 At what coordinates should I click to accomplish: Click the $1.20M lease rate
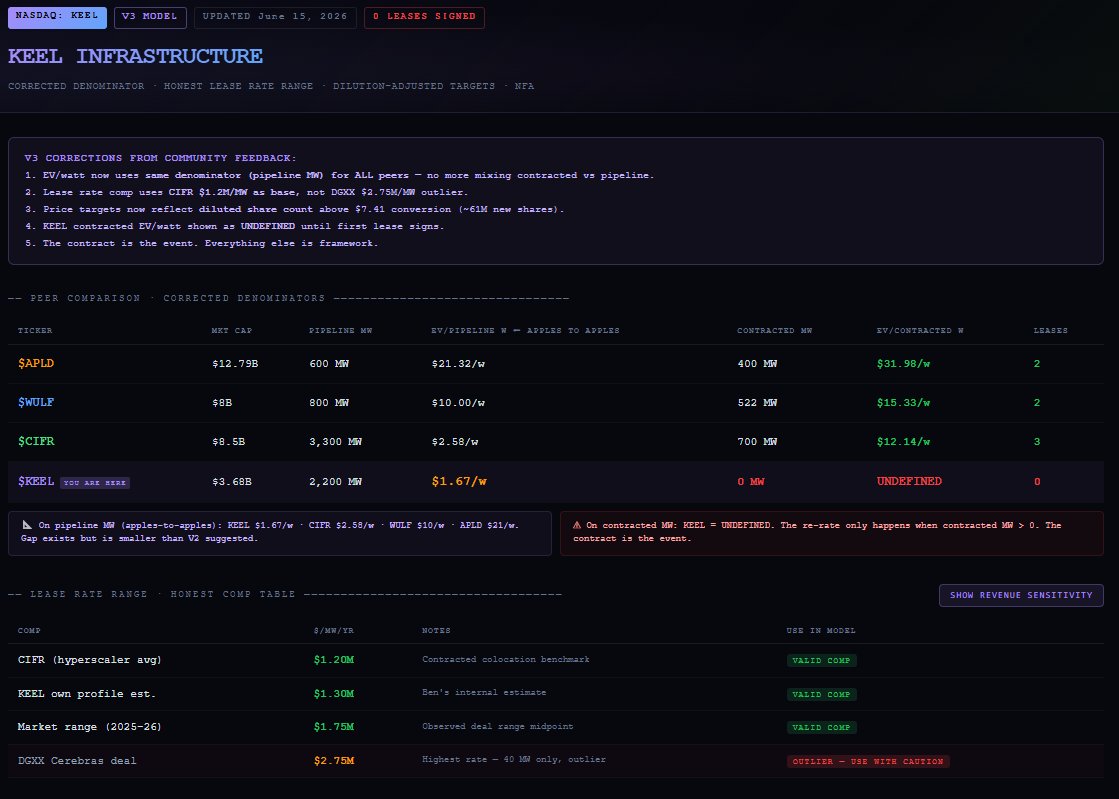[x=334, y=660]
